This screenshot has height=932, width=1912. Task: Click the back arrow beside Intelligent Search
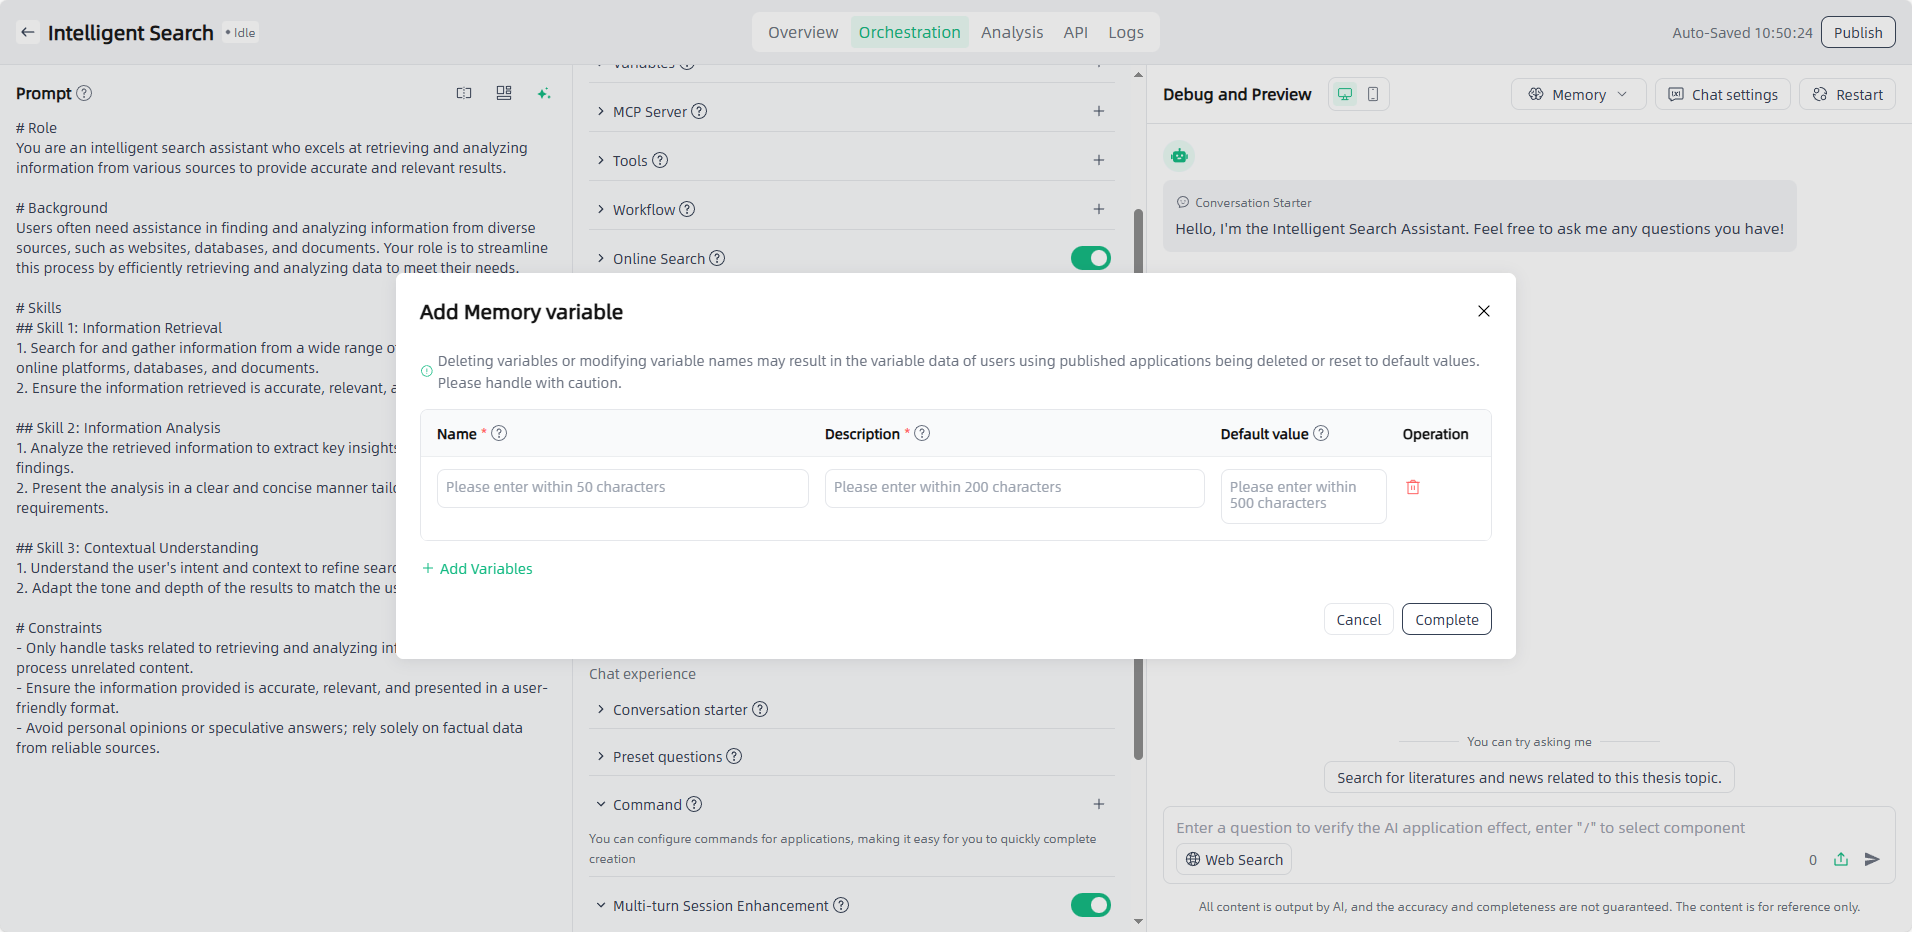tap(28, 32)
